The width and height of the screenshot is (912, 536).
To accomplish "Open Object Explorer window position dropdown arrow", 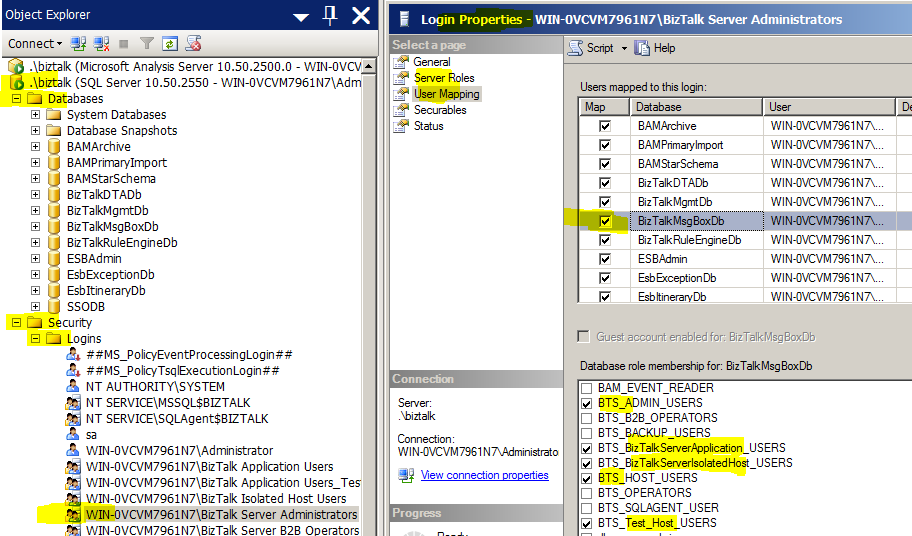I will tap(301, 17).
